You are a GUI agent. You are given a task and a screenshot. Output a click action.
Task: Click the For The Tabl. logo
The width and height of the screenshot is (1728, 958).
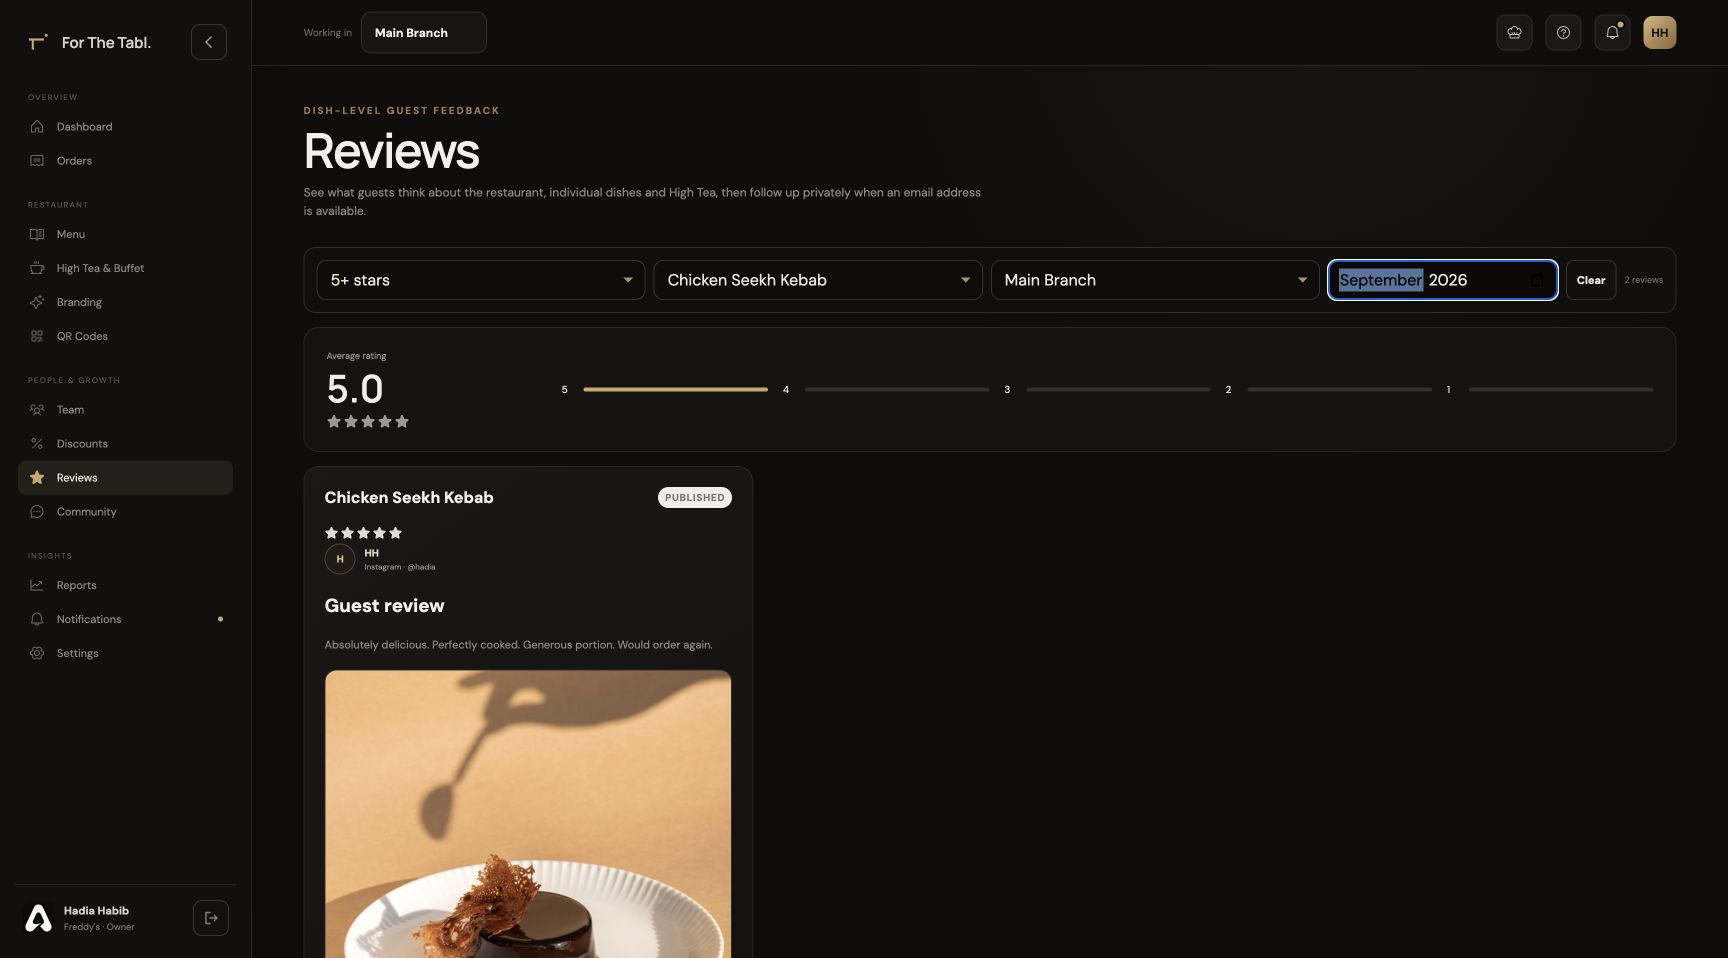coord(90,42)
